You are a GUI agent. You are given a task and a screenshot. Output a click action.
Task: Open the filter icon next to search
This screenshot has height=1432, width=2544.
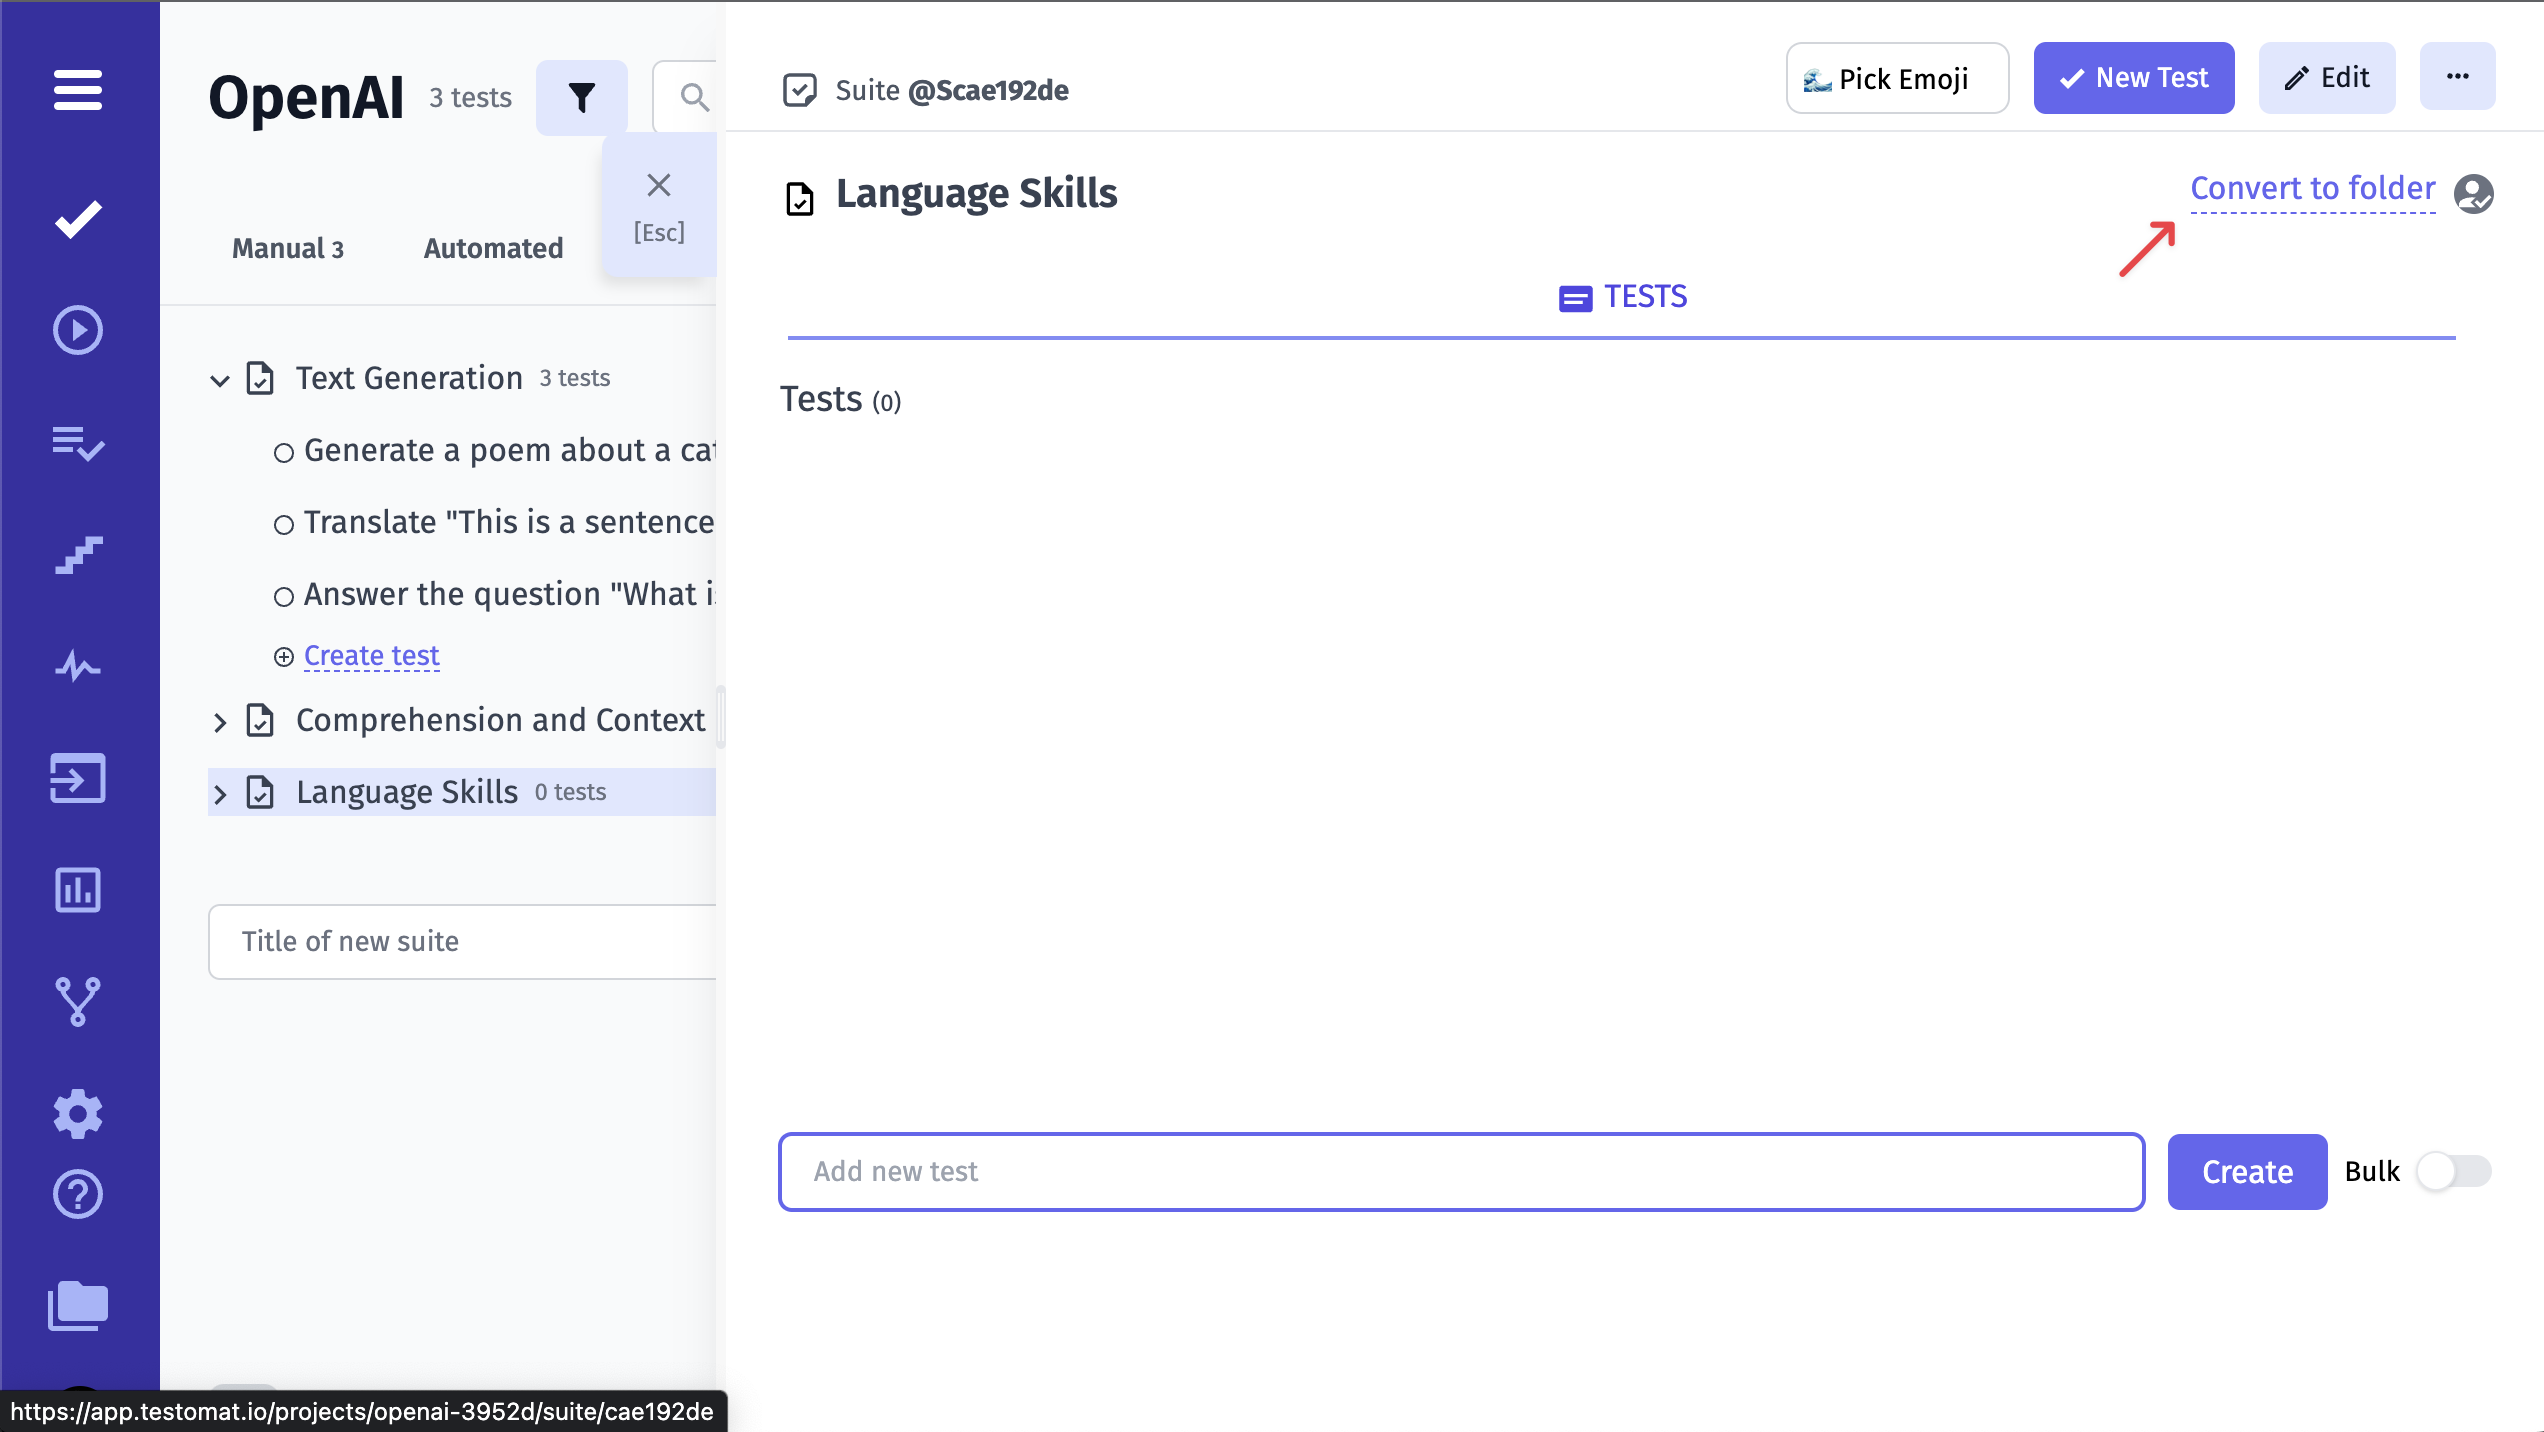point(582,97)
